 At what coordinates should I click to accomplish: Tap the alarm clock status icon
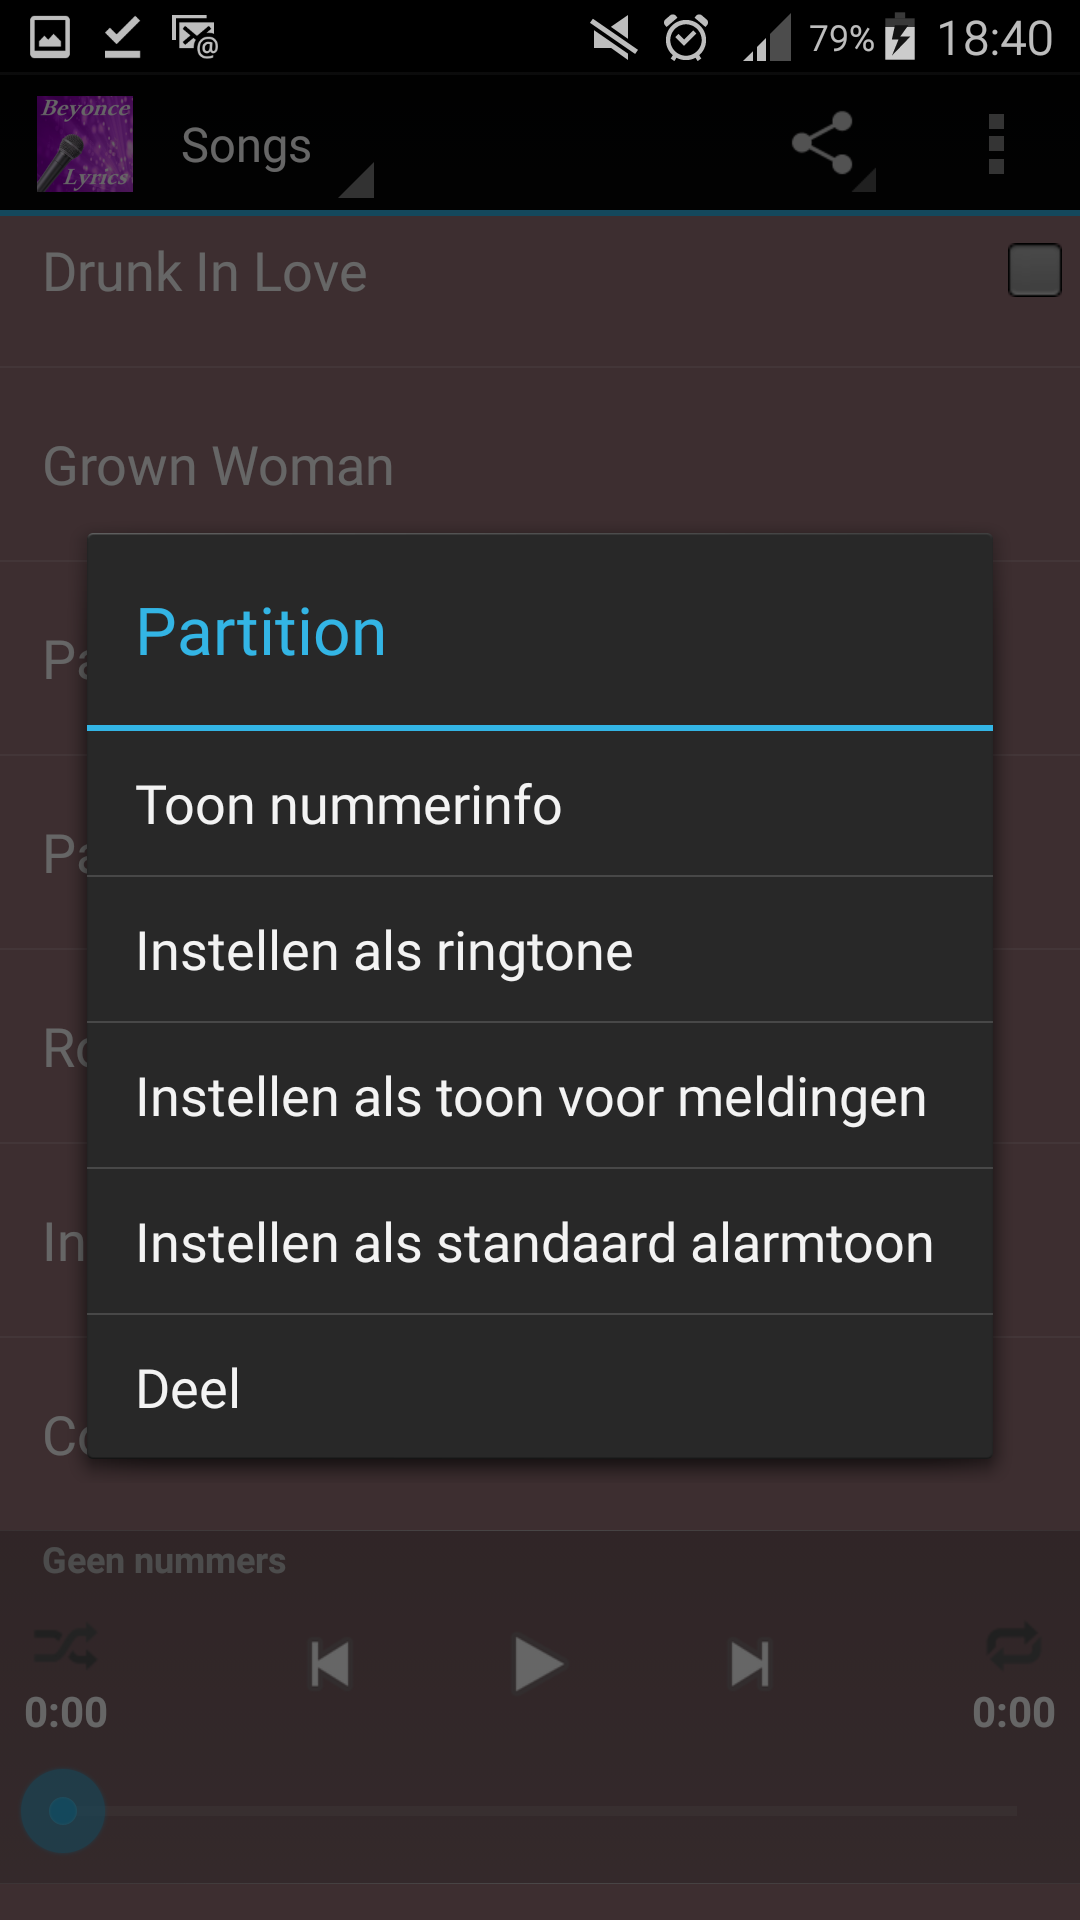pos(686,39)
